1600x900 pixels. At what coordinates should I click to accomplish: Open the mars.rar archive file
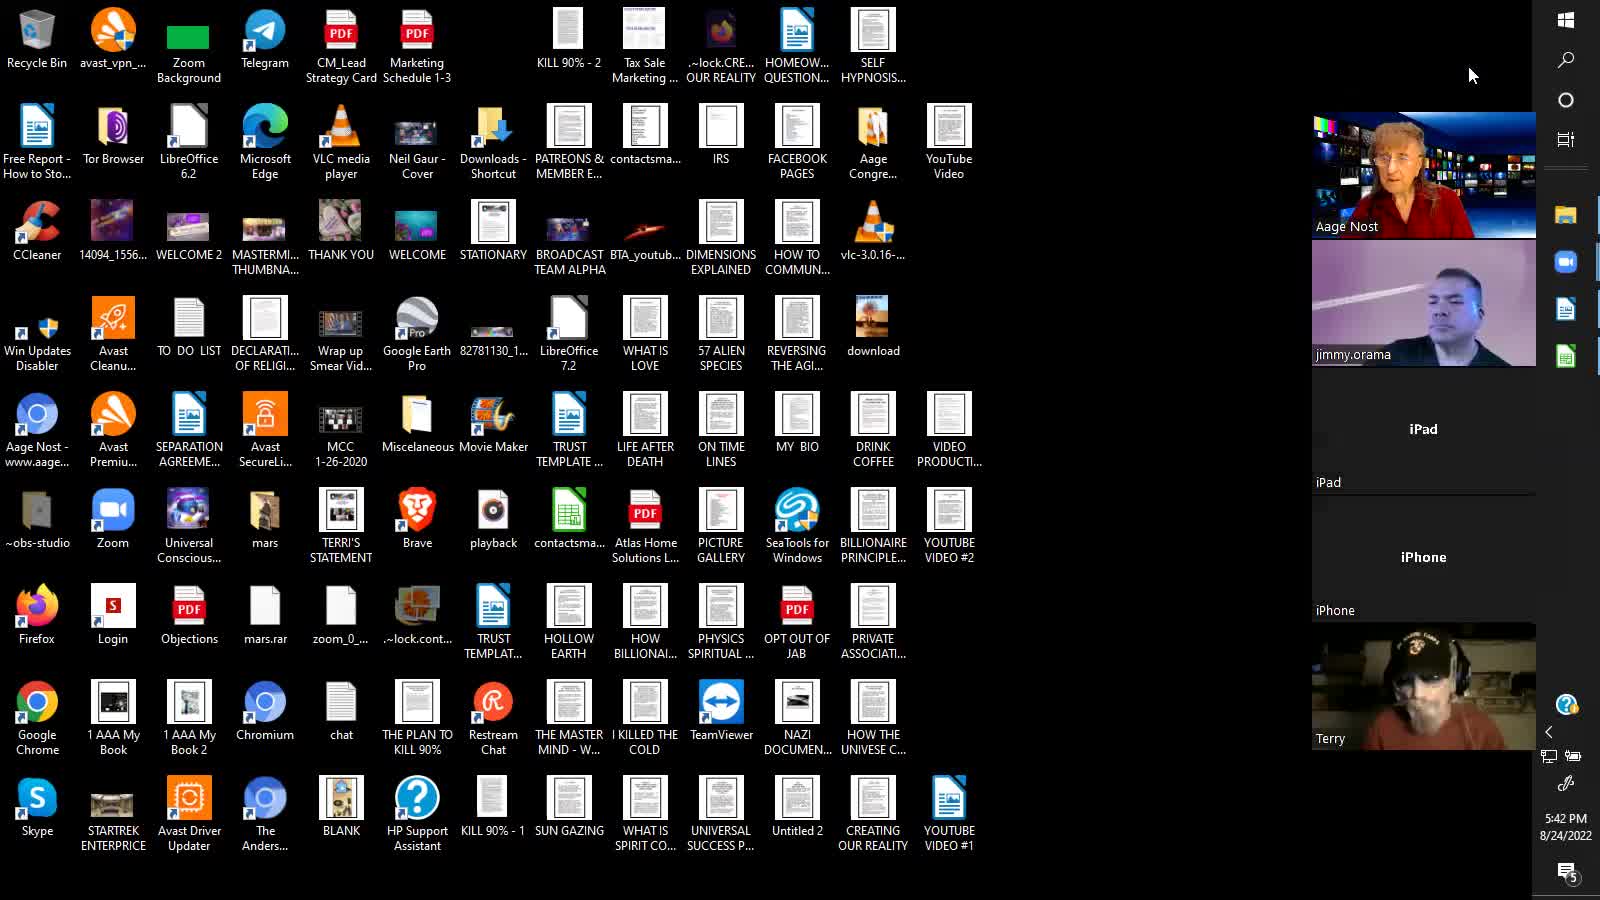tap(265, 616)
